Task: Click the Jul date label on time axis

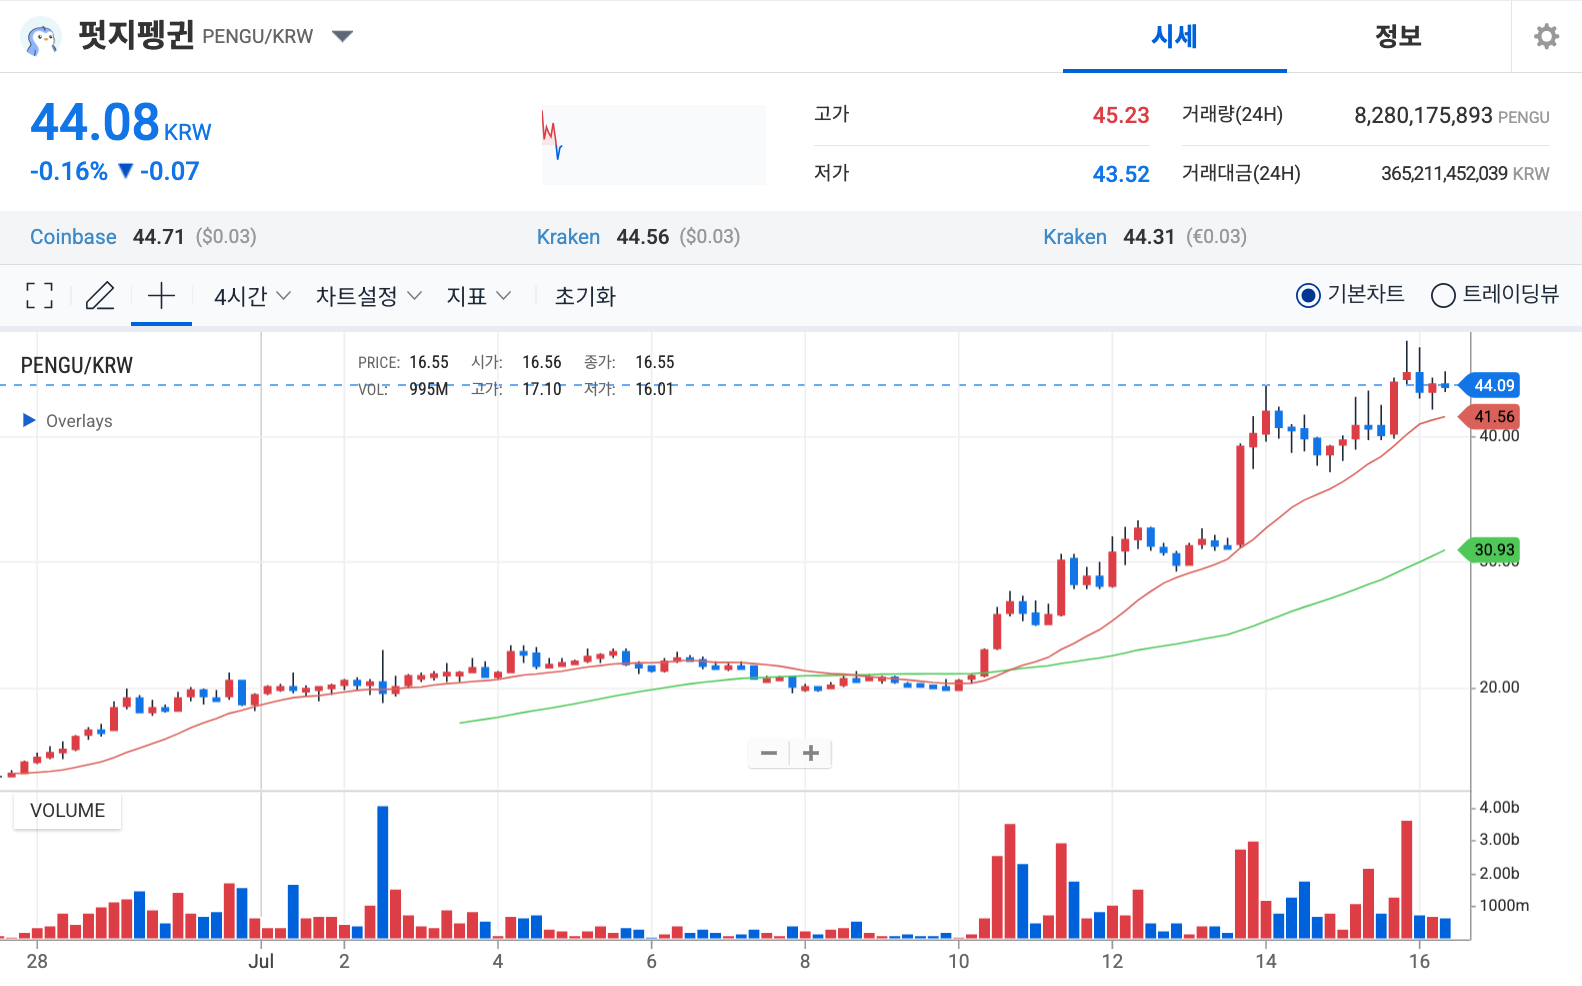Action: coord(261,961)
